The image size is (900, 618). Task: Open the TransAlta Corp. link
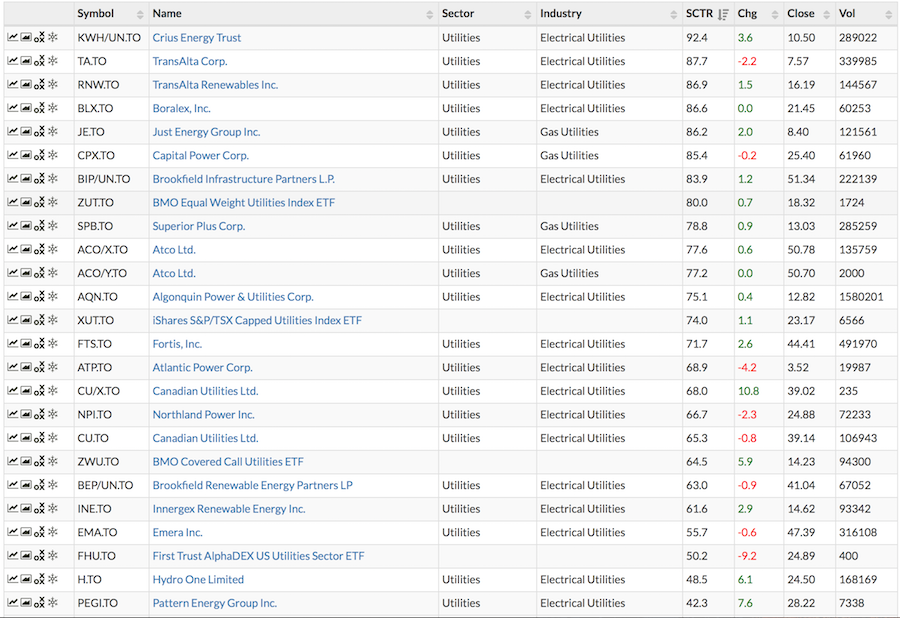(190, 61)
